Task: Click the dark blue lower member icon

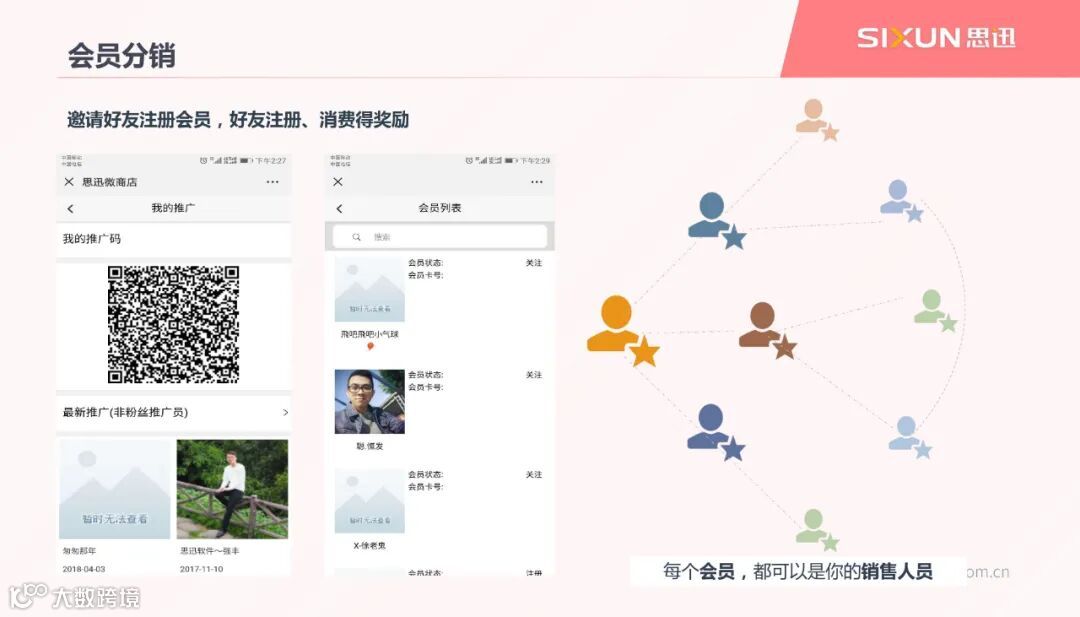Action: [716, 432]
